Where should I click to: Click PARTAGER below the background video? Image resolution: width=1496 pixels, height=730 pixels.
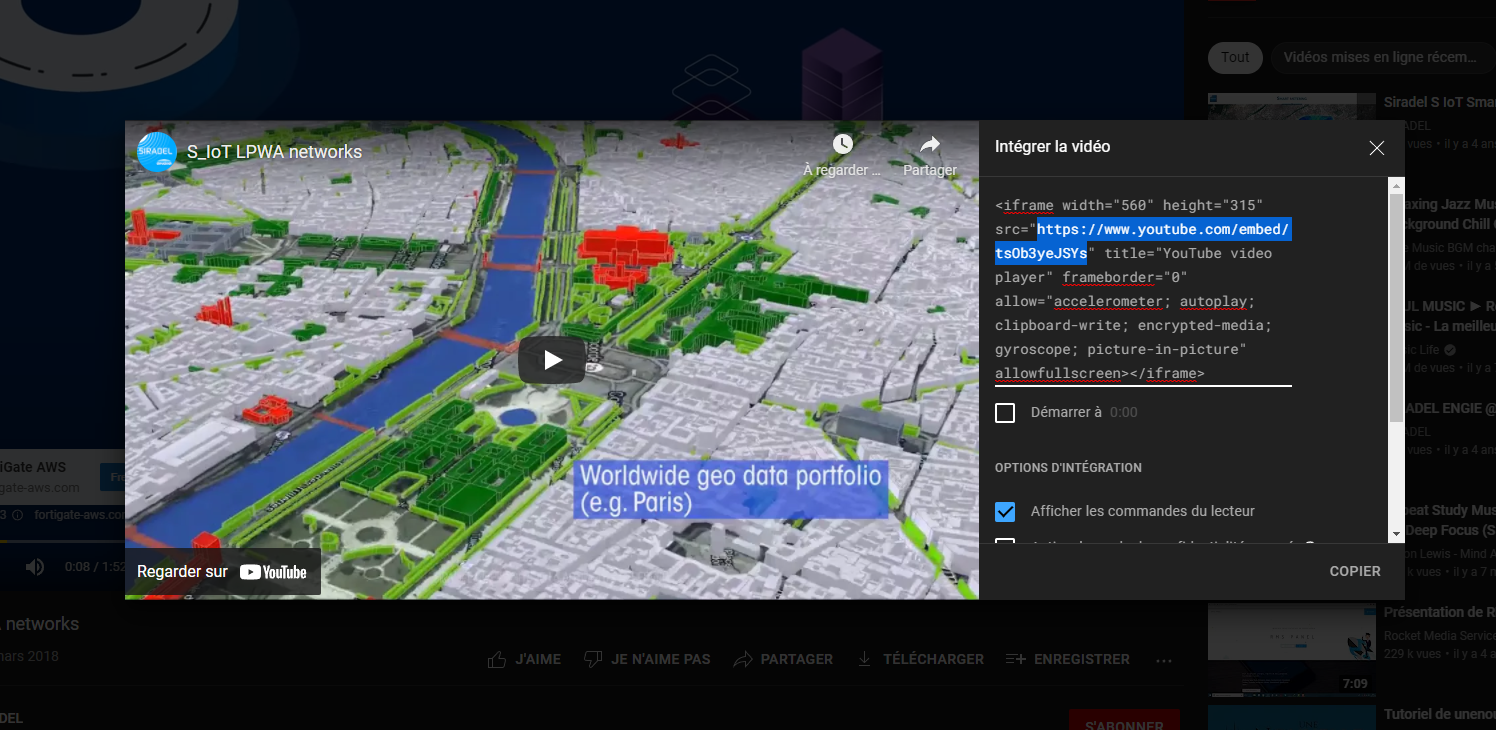click(x=783, y=659)
